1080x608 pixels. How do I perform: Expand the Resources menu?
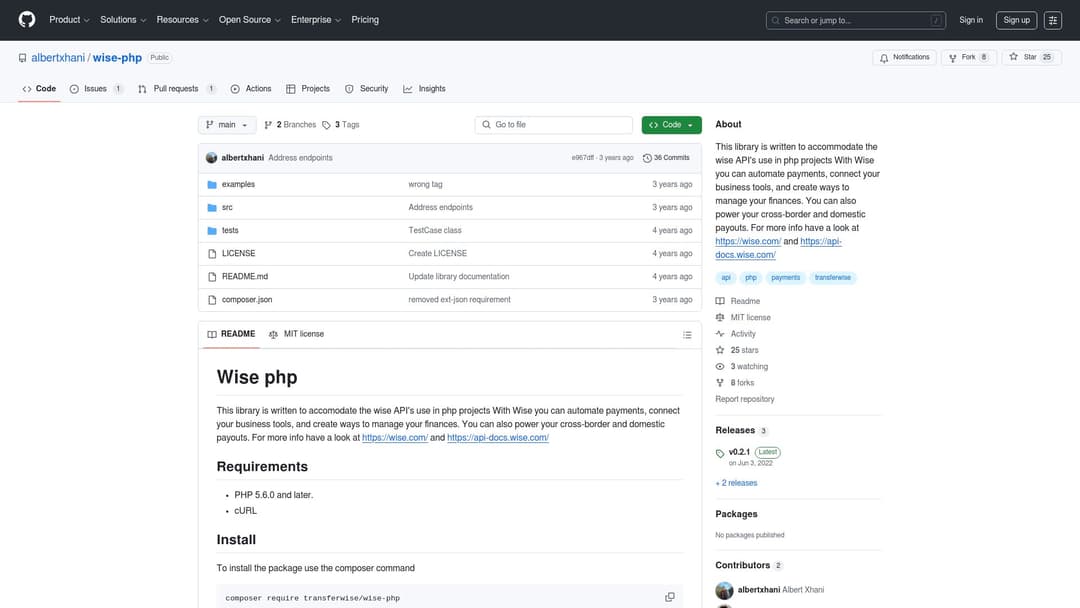click(182, 20)
